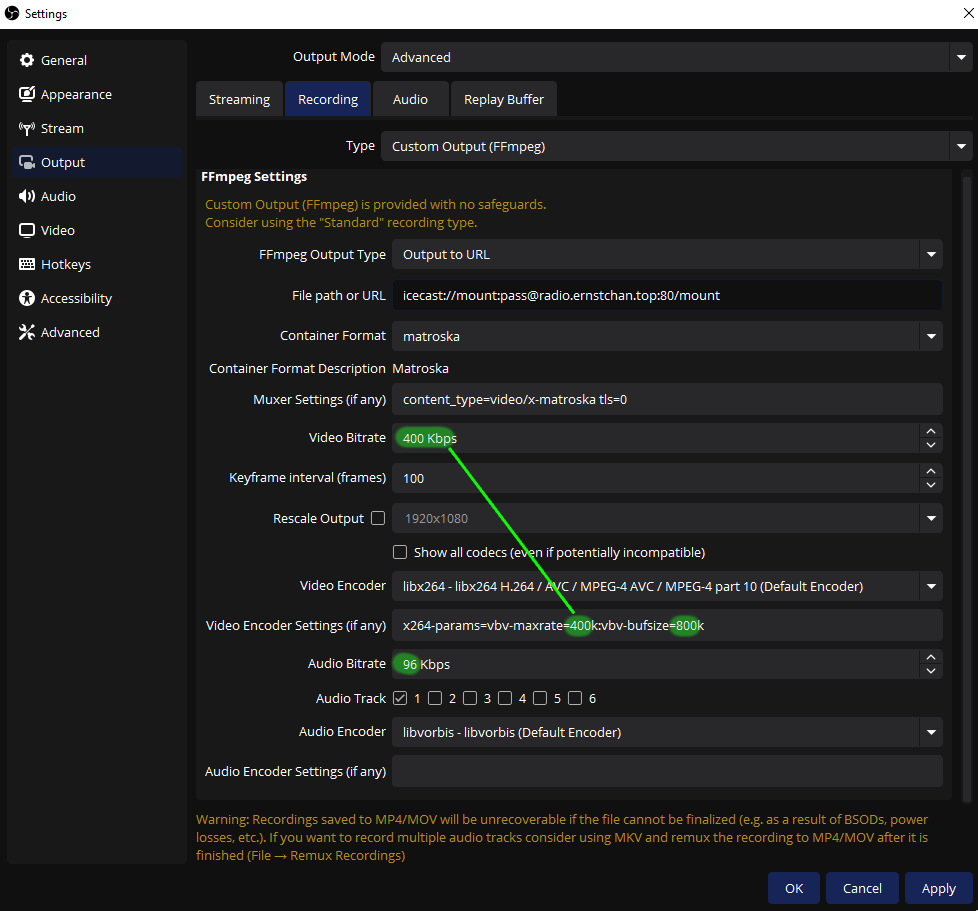Viewport: 978px width, 911px height.
Task: Switch to the Streaming tab
Action: click(240, 99)
